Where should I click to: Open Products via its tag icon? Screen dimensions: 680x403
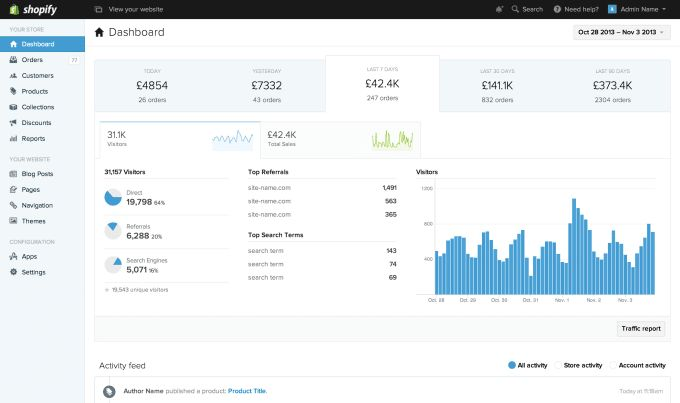13,91
